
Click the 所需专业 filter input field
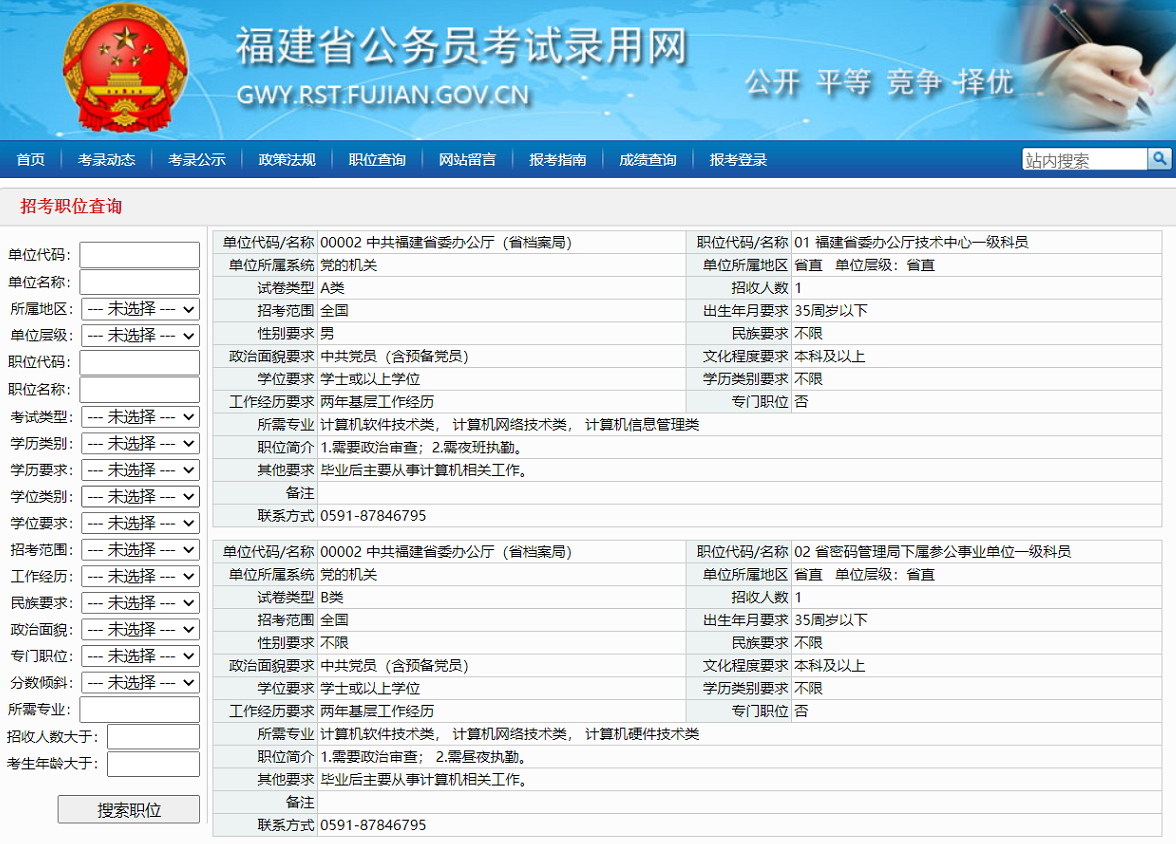point(140,709)
